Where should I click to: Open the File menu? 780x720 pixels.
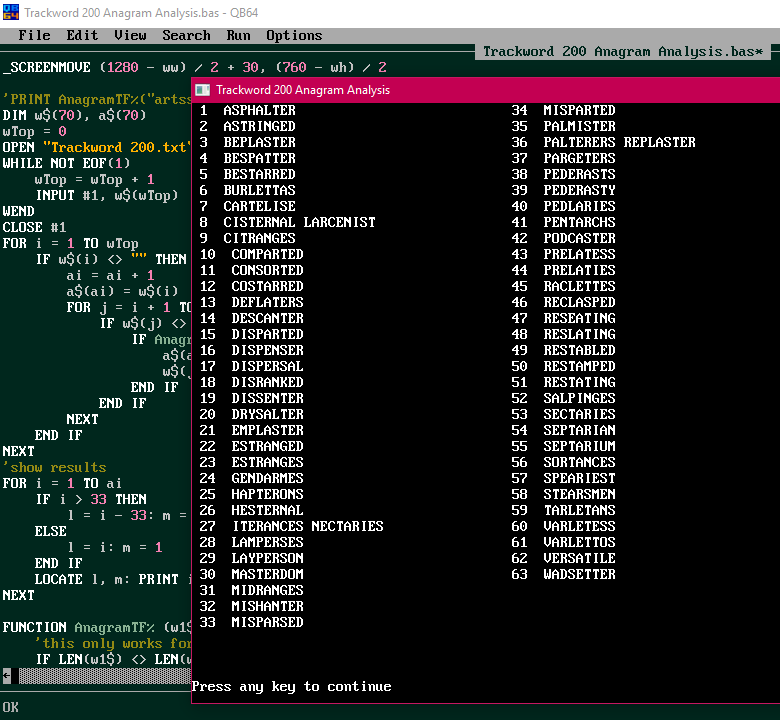coord(34,35)
